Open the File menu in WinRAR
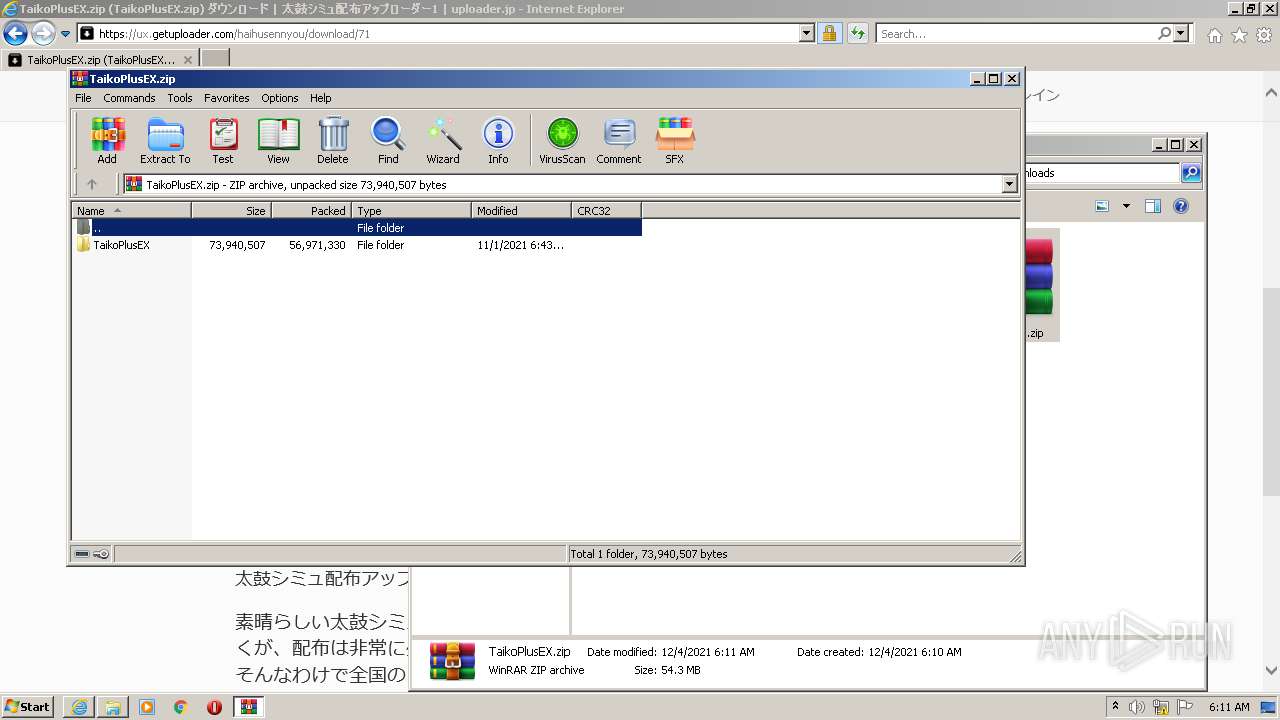 83,98
